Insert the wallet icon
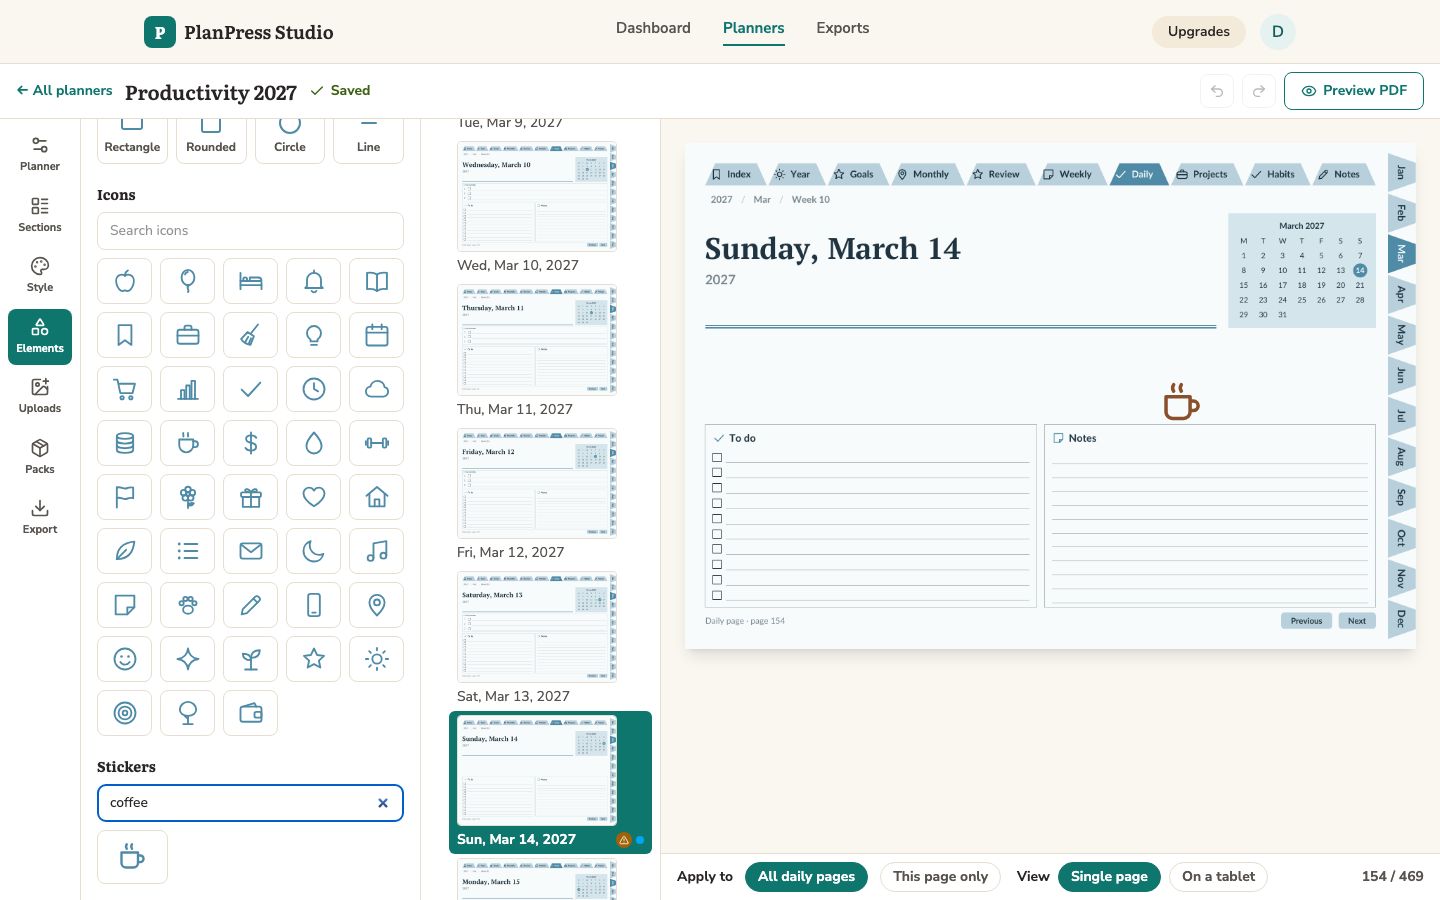The width and height of the screenshot is (1440, 900). click(251, 713)
